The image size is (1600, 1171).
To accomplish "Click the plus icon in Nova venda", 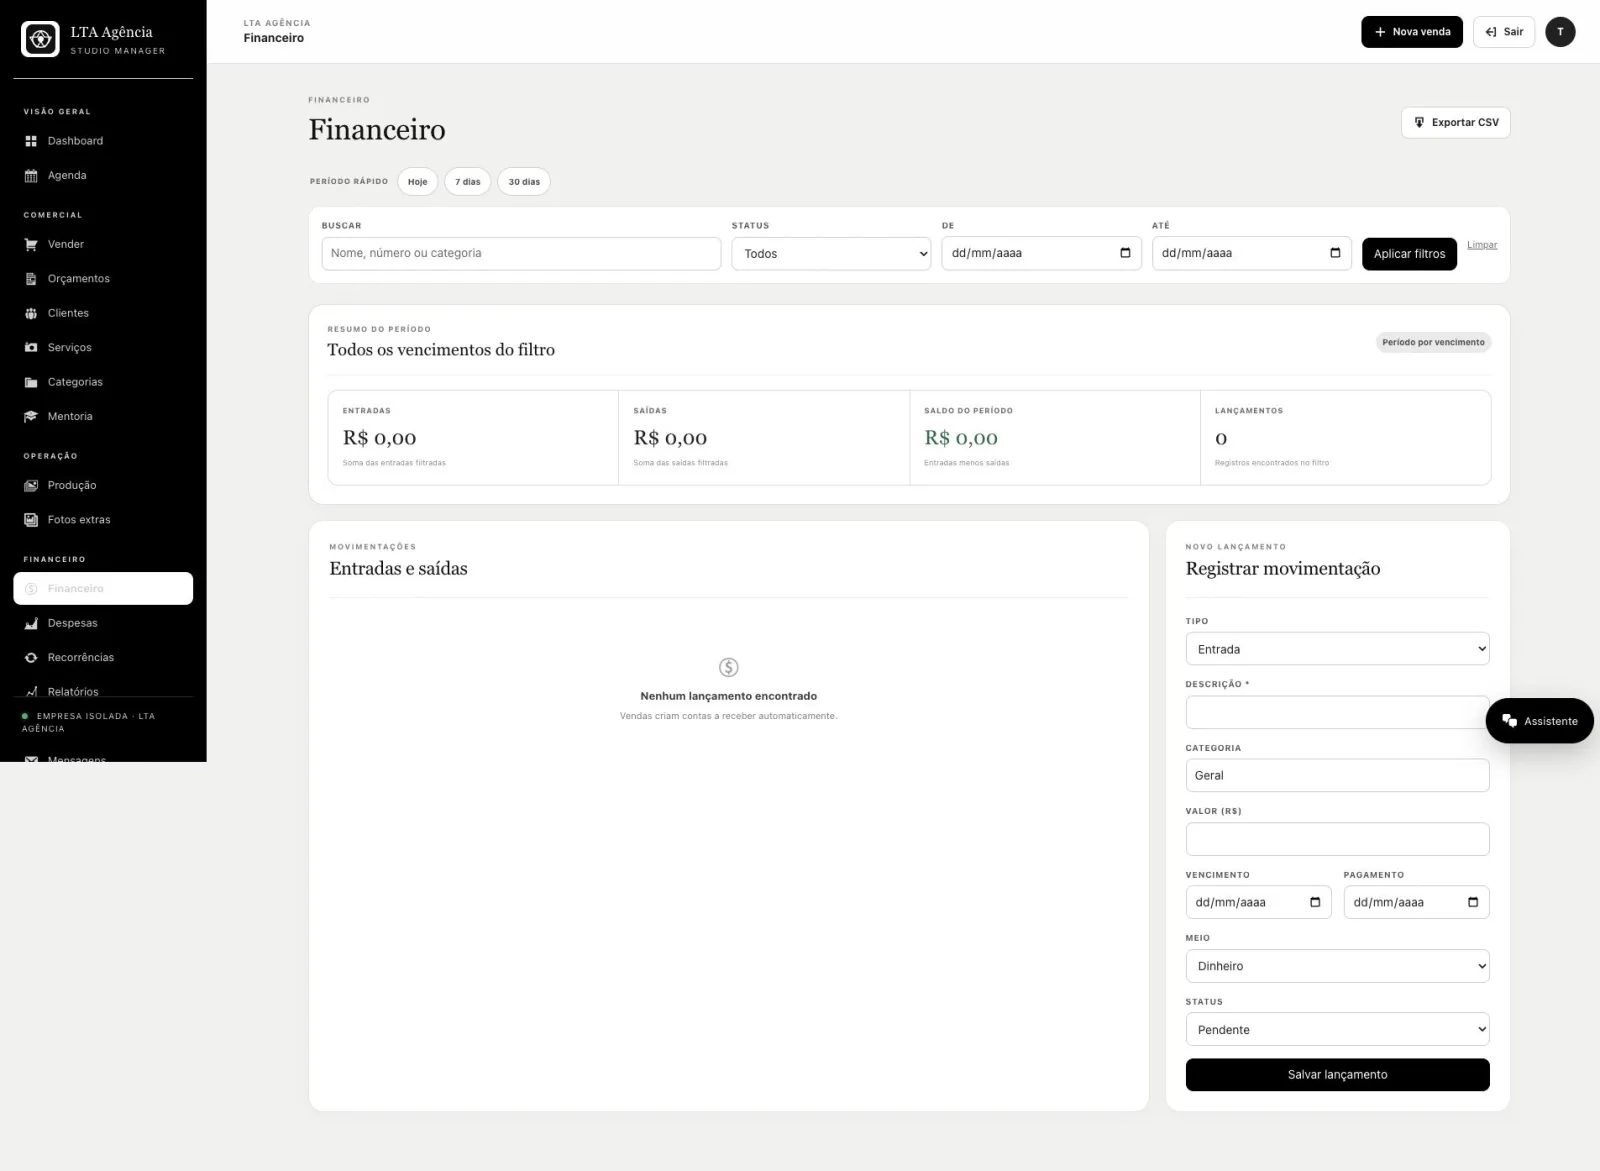I will [1380, 32].
